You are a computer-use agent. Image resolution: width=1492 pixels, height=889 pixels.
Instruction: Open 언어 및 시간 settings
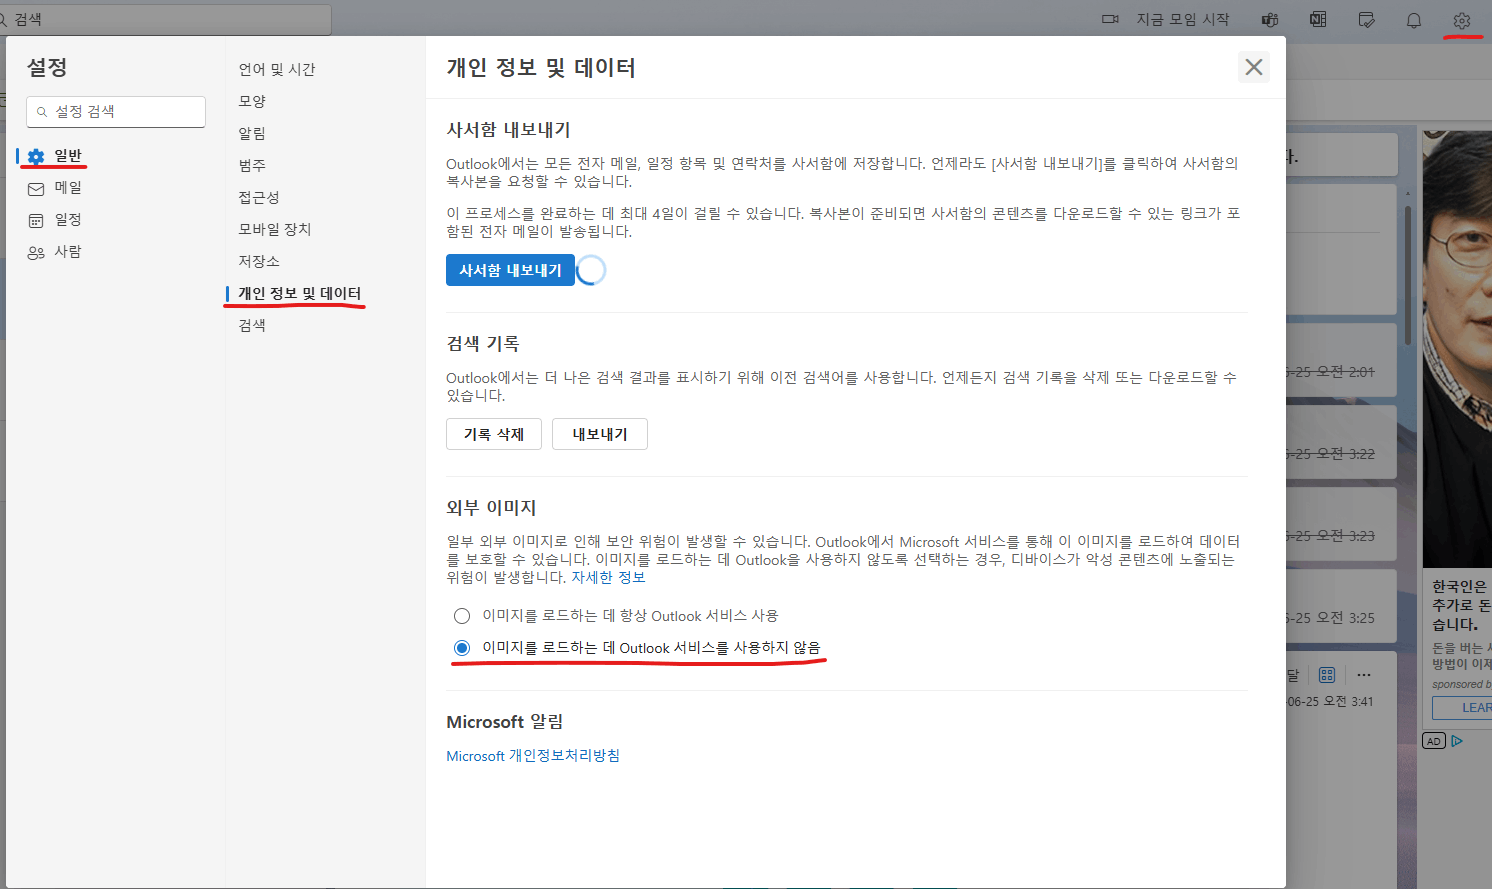pos(277,69)
